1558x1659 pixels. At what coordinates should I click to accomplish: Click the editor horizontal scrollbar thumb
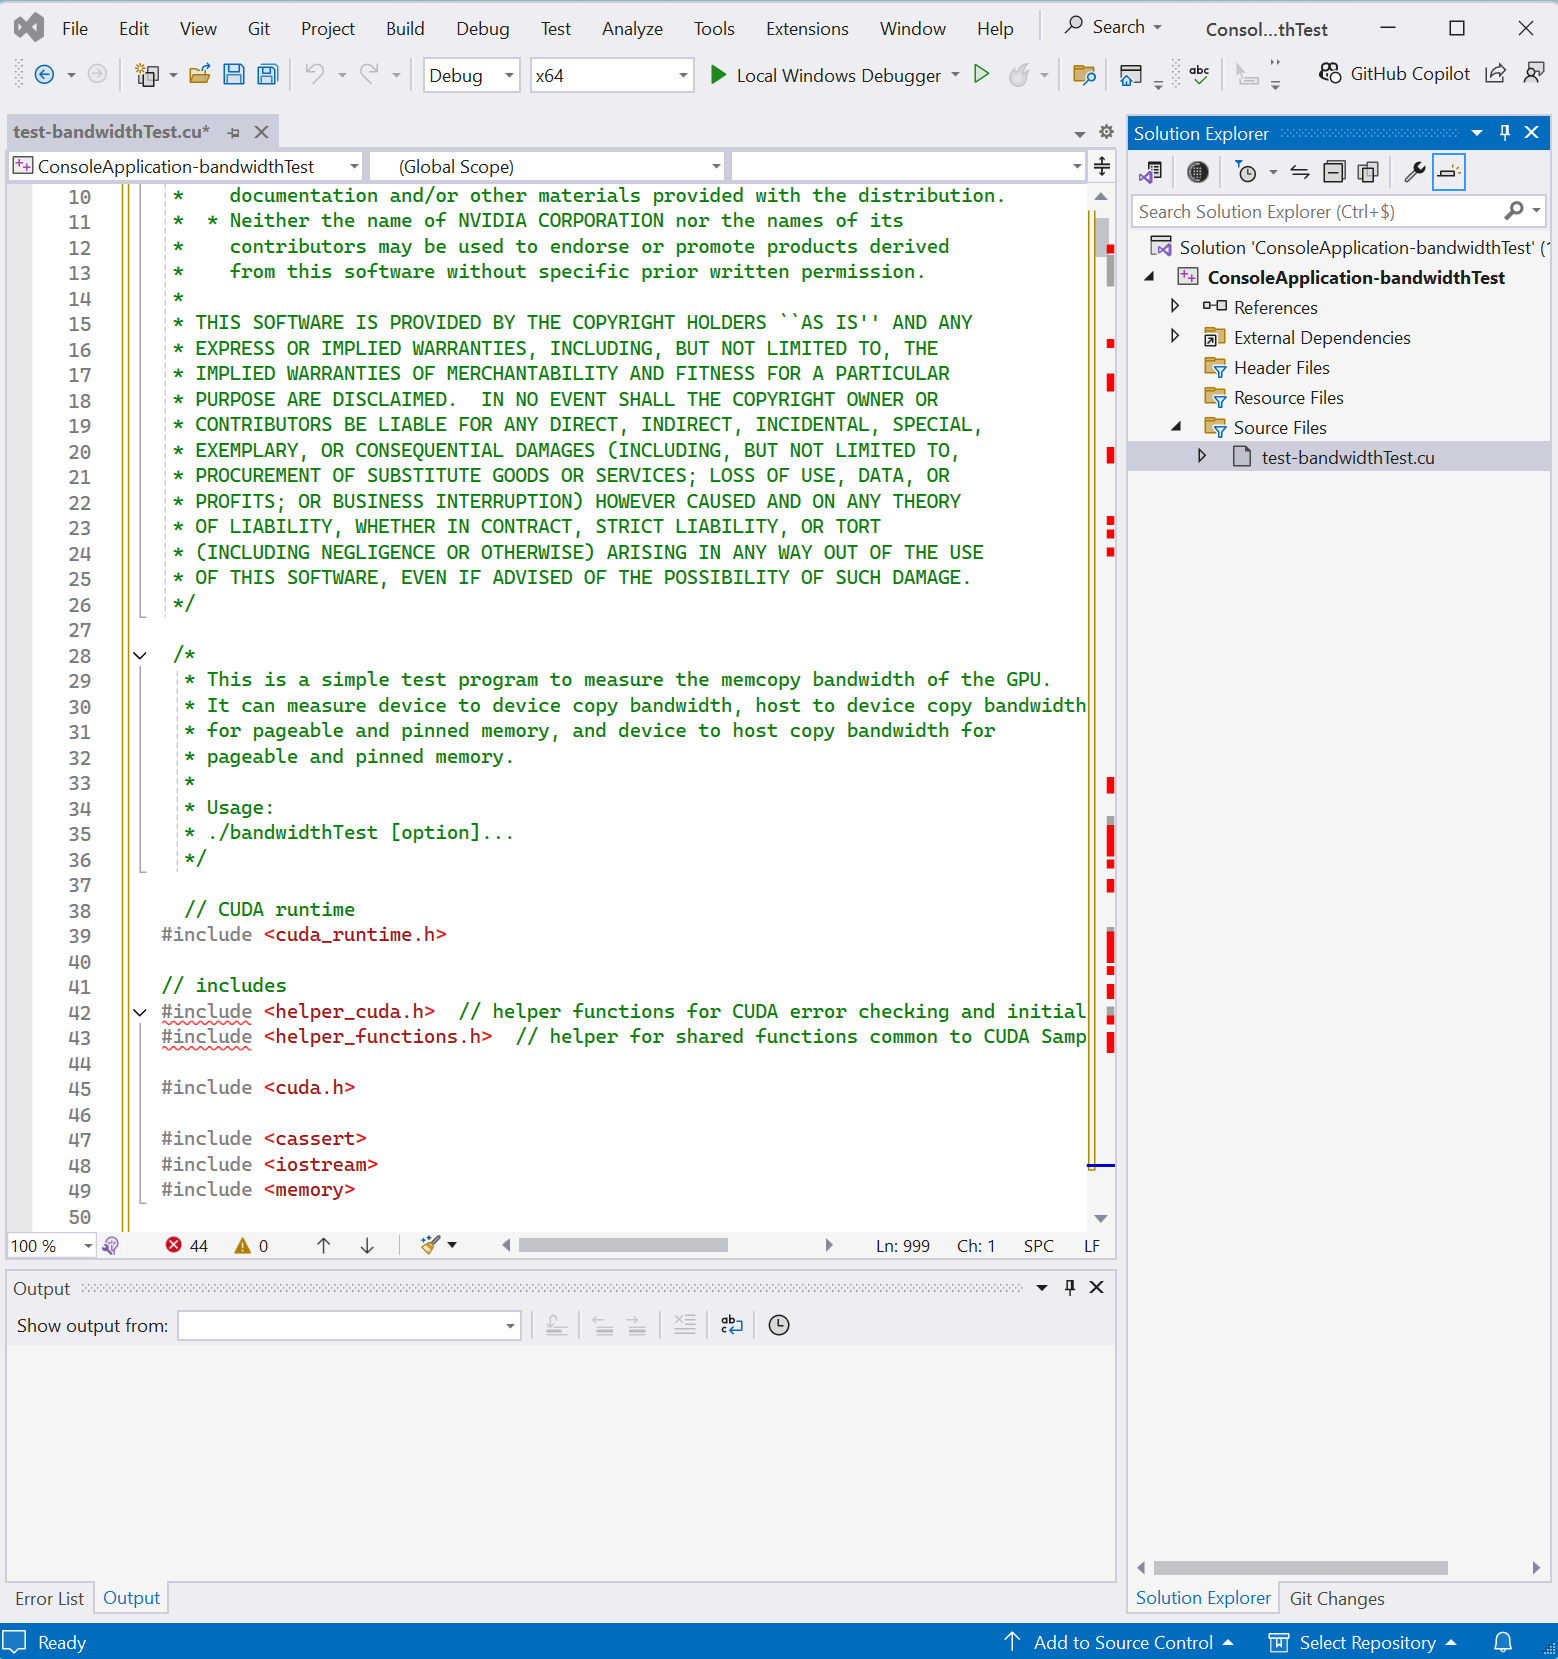click(x=622, y=1245)
